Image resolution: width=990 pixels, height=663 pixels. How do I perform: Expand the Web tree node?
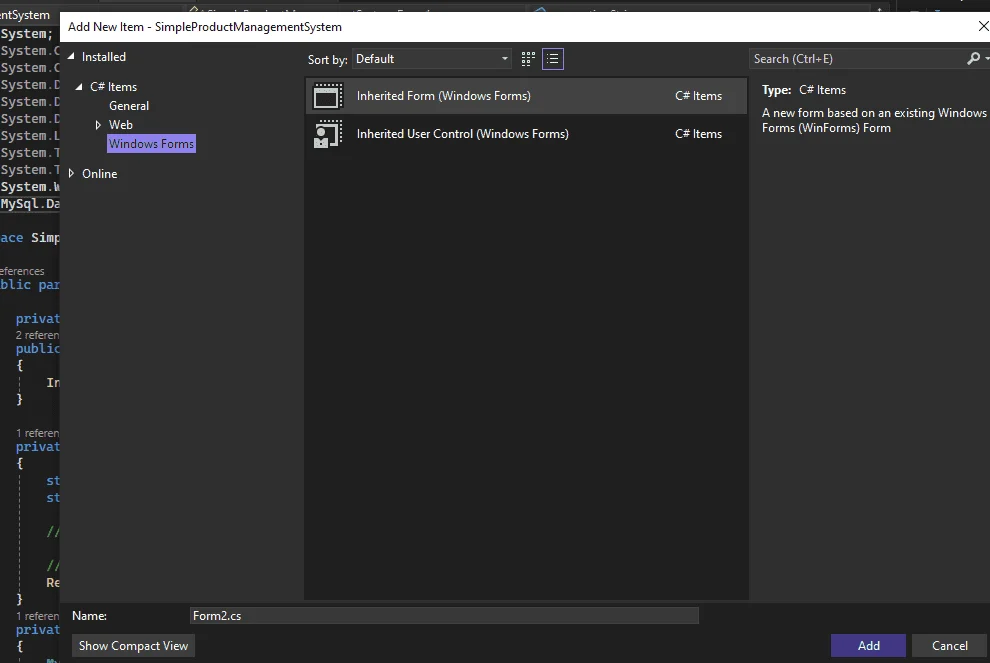(98, 125)
